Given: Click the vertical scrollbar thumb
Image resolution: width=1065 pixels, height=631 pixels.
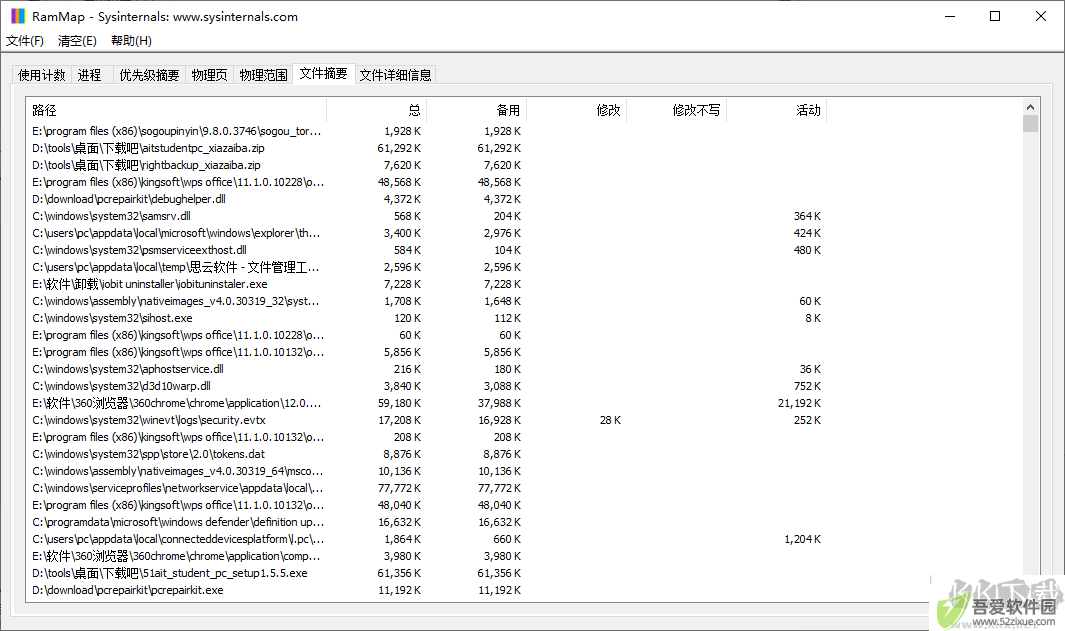Looking at the screenshot, I should (x=1030, y=124).
